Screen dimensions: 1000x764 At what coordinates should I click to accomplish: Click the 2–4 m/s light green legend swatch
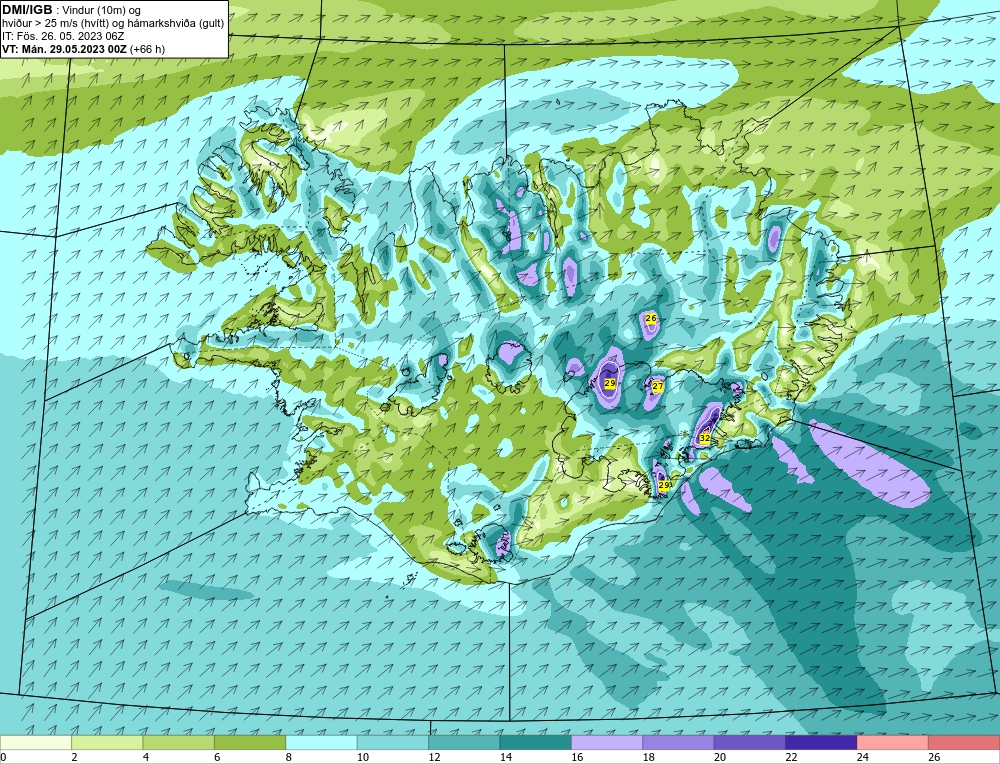pyautogui.click(x=107, y=742)
